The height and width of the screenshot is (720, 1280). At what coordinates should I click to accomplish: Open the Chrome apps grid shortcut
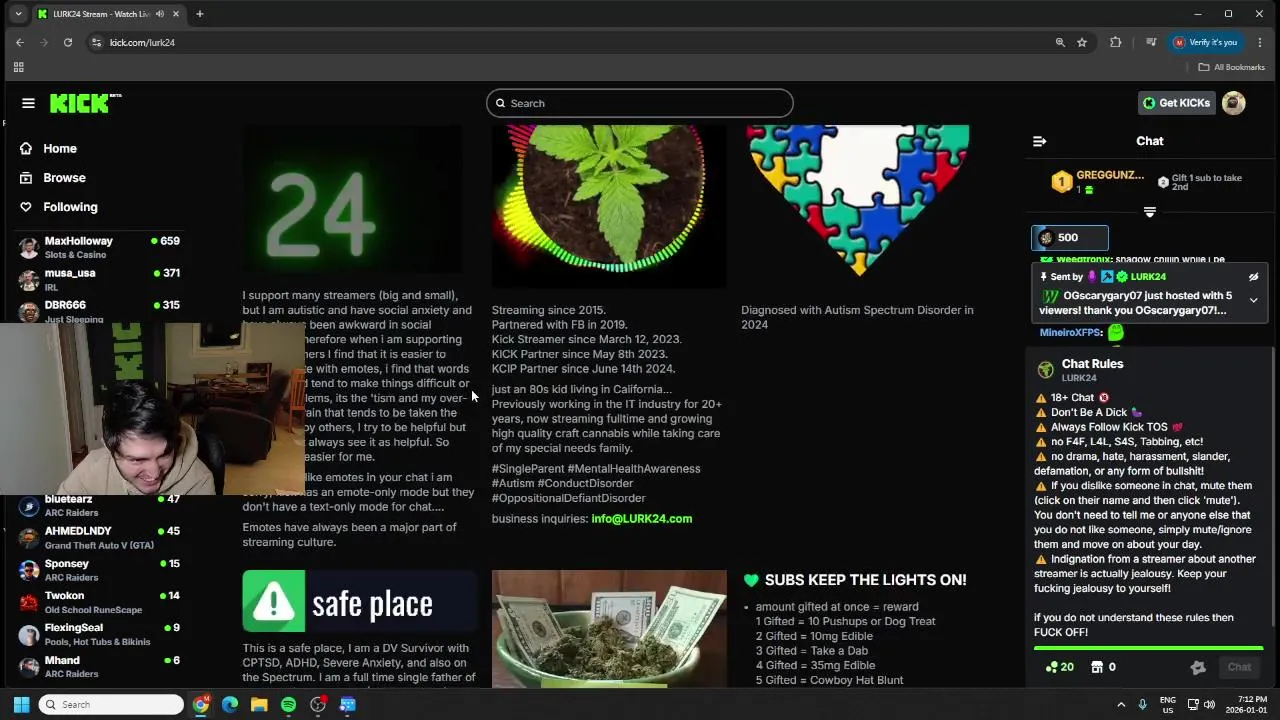(18, 67)
